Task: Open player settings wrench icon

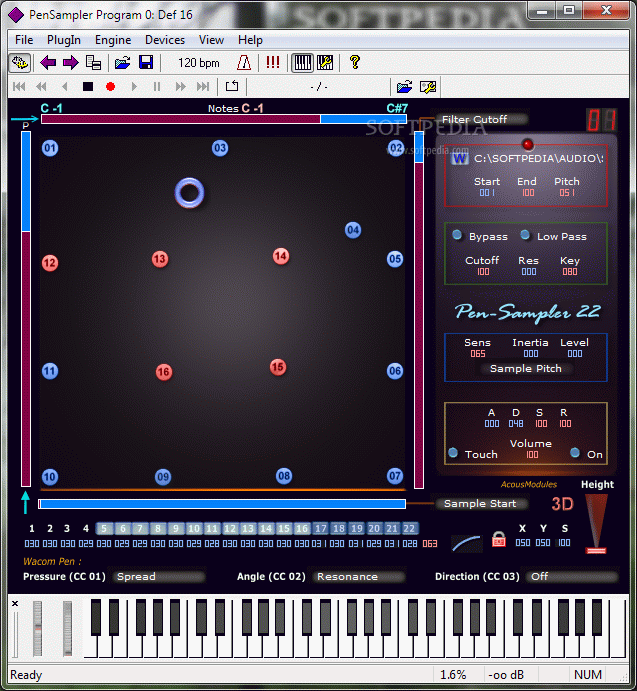Action: coord(428,87)
